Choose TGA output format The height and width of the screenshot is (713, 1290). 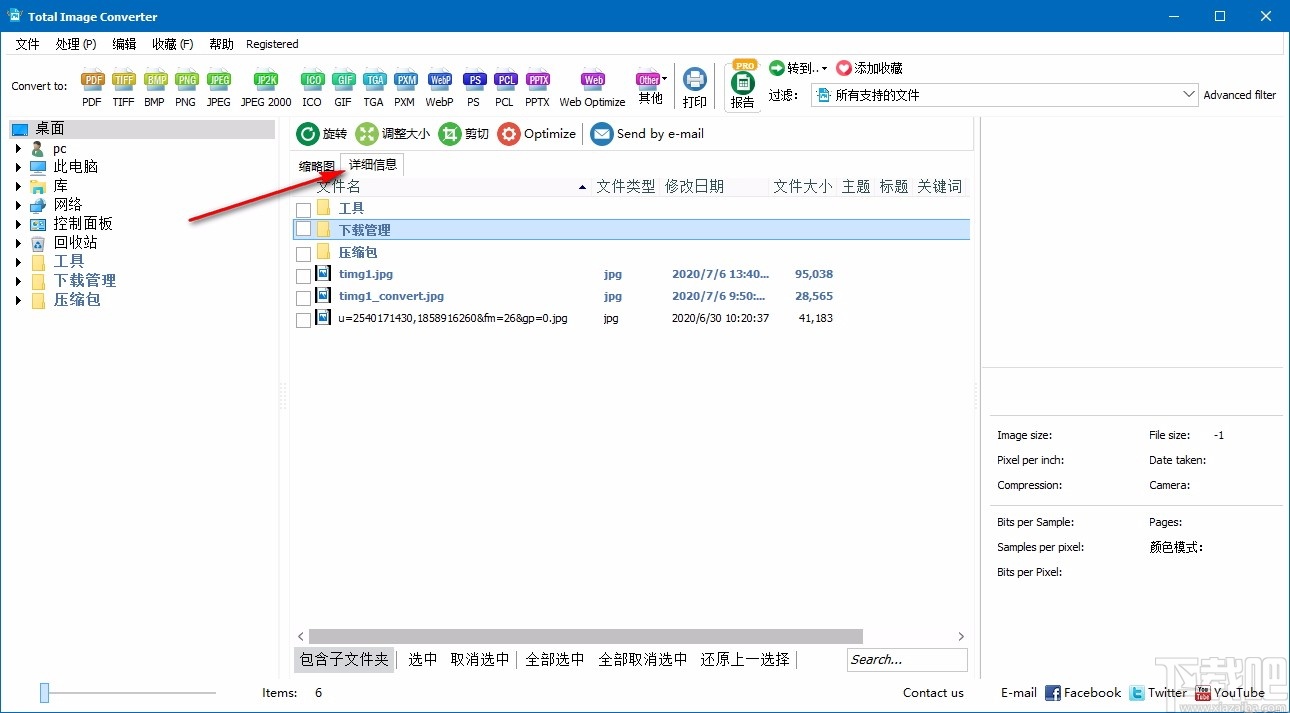(x=374, y=88)
